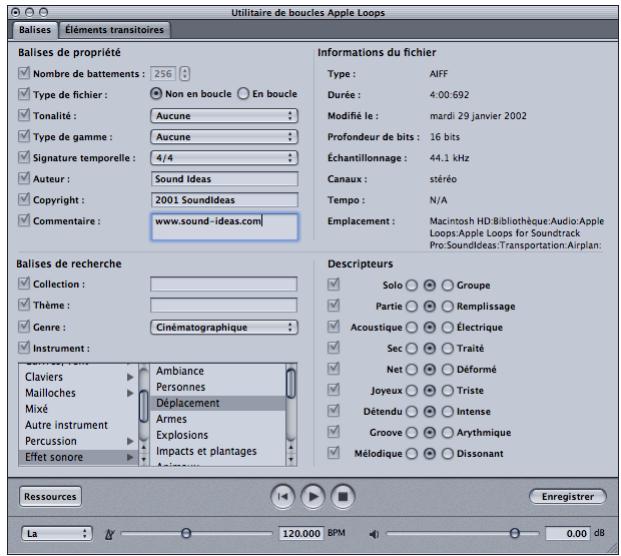Screen dimensions: 621x556
Task: Select the Triste radio button
Action: tap(448, 390)
